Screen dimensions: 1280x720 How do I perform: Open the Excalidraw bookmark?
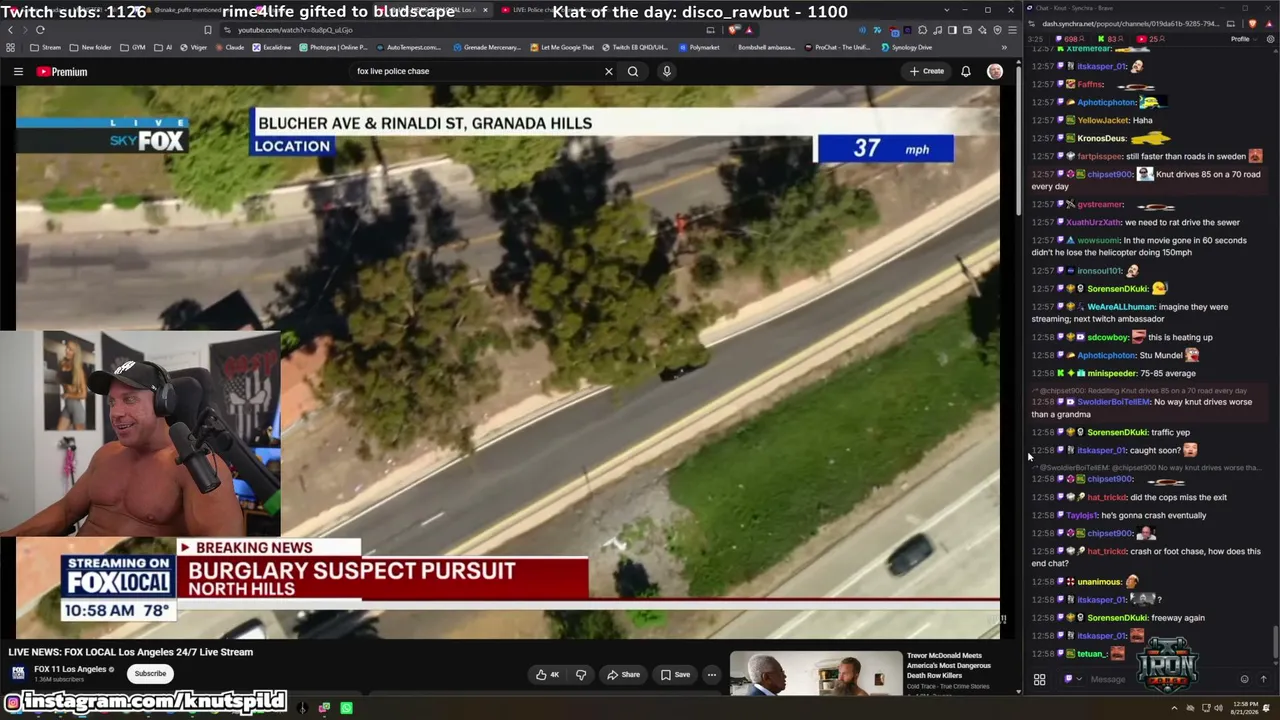click(x=272, y=47)
